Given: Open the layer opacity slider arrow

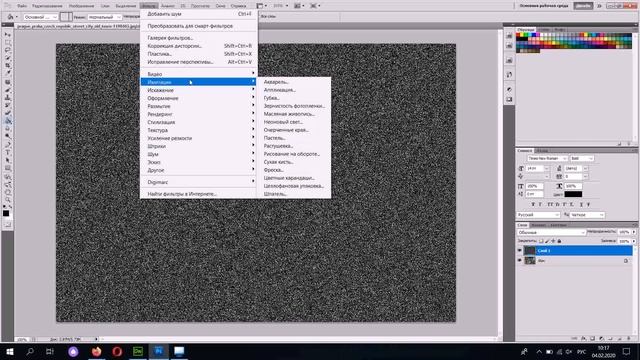Looking at the screenshot, I should 634,232.
